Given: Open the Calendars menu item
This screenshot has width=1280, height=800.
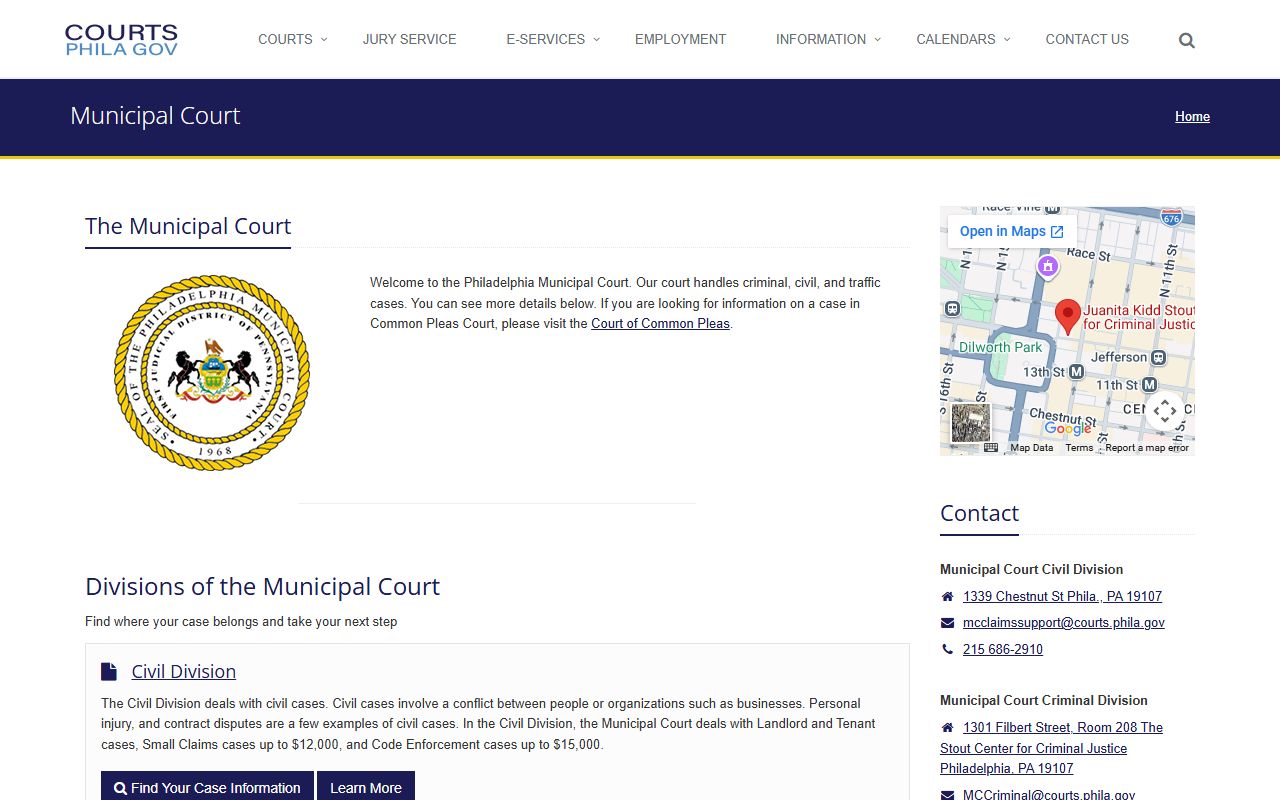Looking at the screenshot, I should (956, 39).
